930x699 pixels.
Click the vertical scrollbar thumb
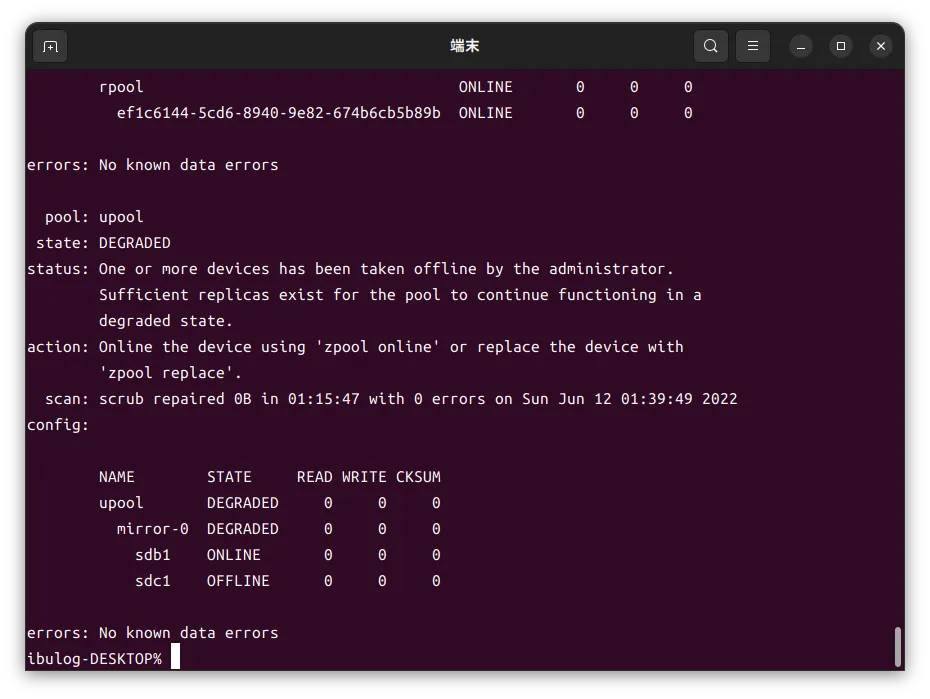pos(897,646)
